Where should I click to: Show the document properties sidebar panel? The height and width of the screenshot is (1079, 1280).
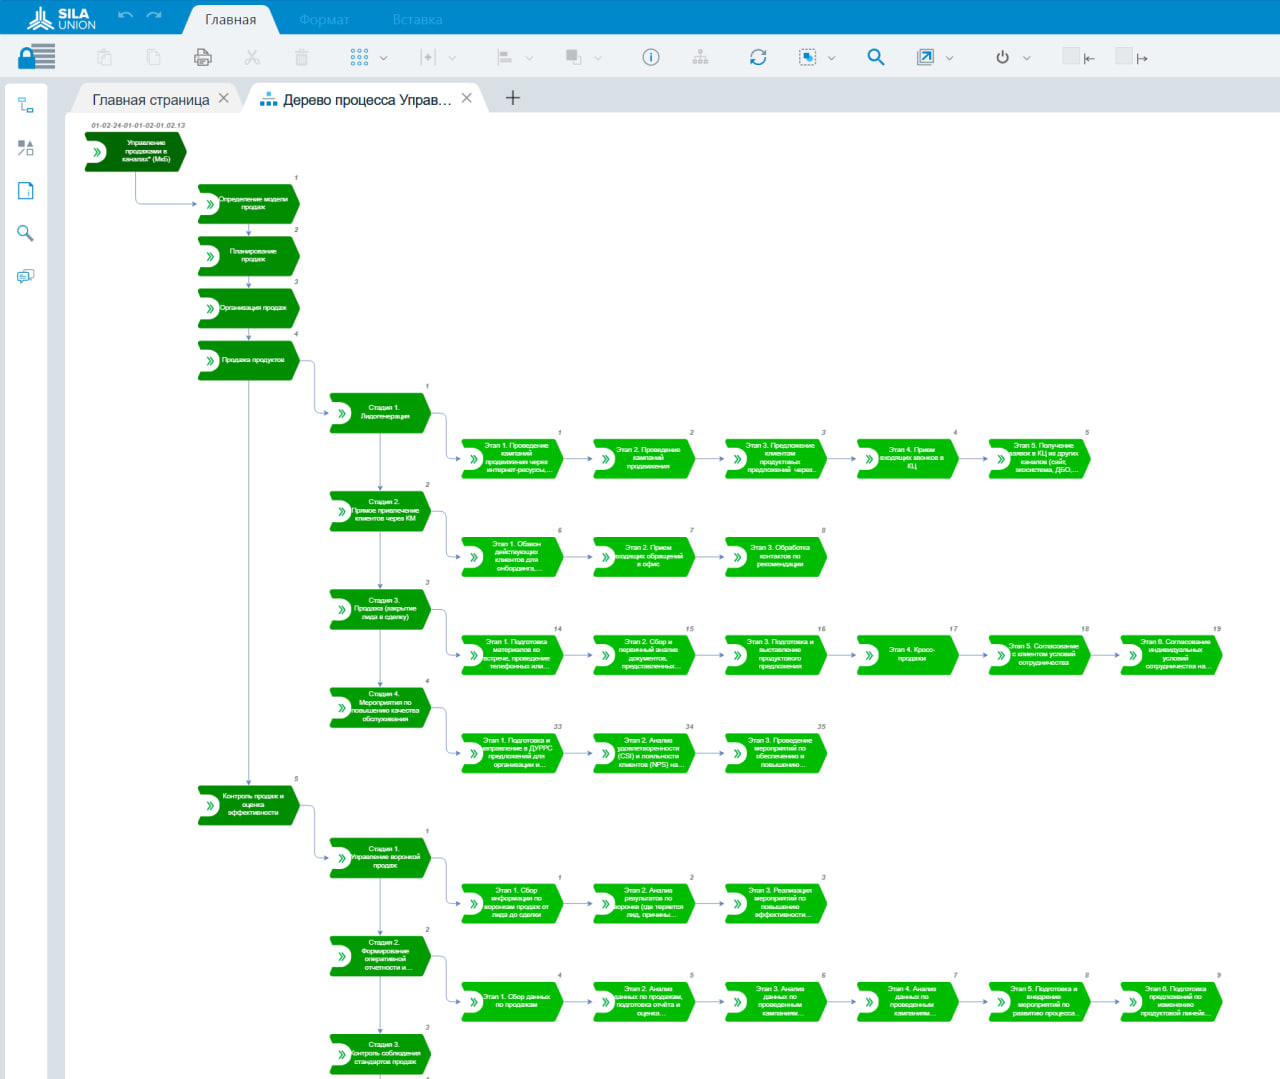(26, 191)
